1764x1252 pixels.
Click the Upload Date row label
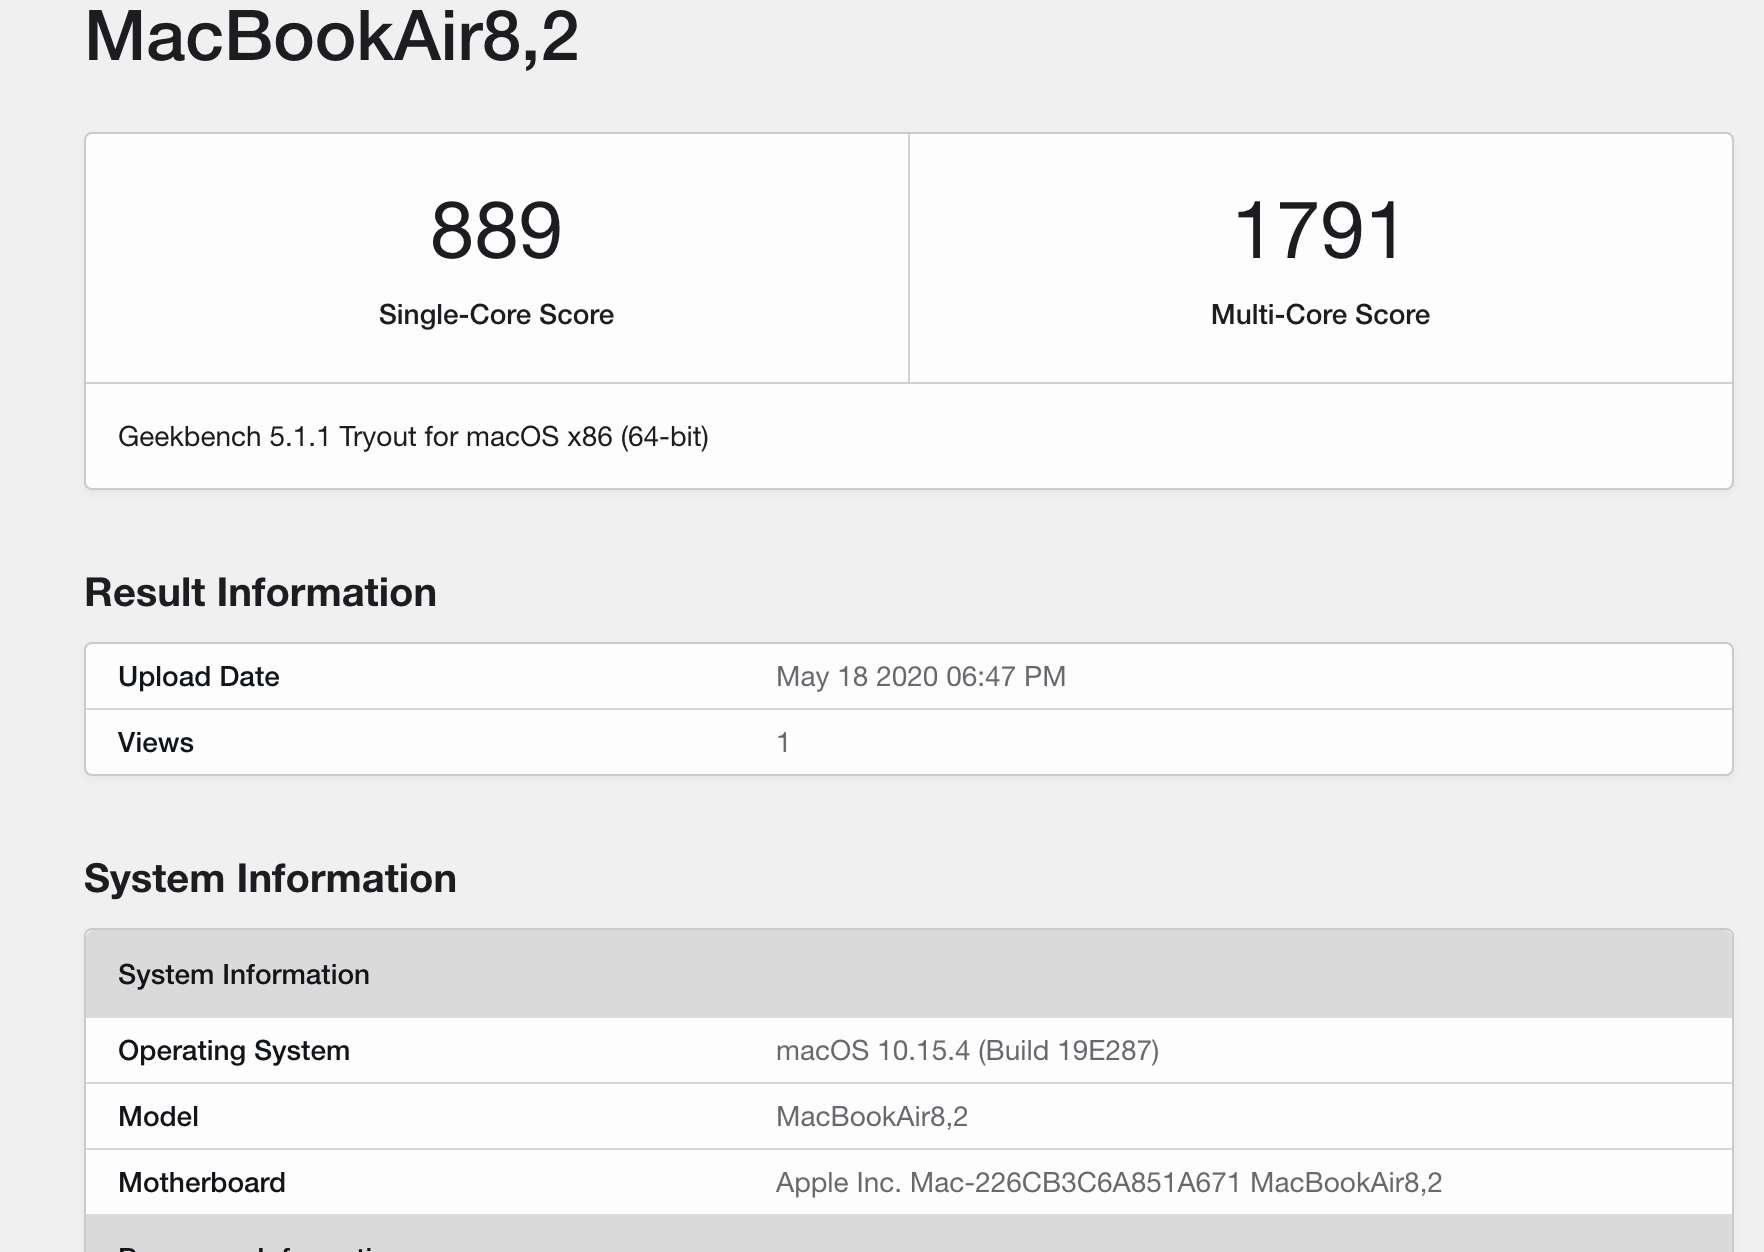[199, 677]
